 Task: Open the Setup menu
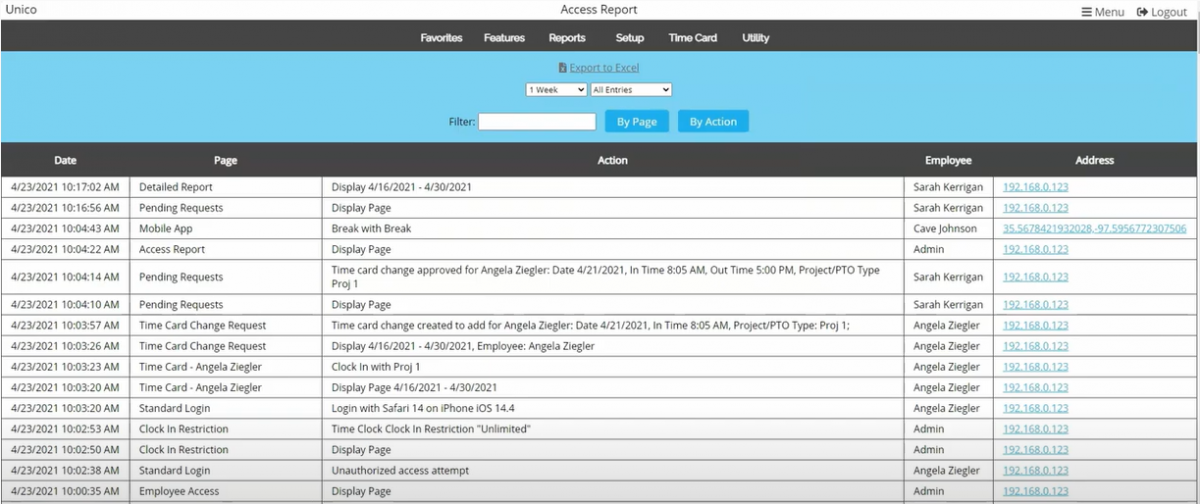pyautogui.click(x=629, y=38)
